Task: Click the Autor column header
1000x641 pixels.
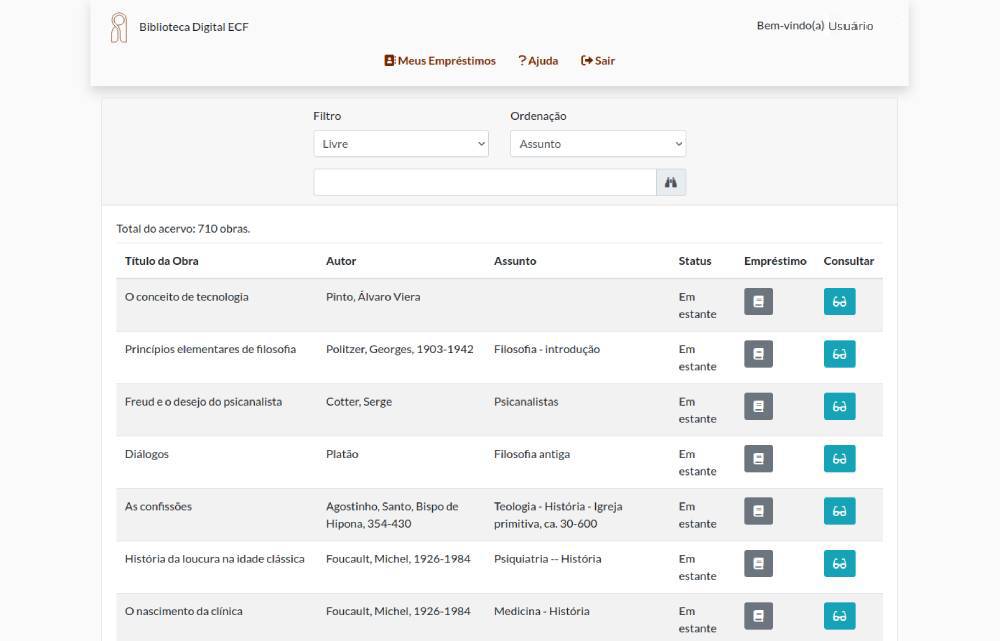Action: tap(341, 261)
